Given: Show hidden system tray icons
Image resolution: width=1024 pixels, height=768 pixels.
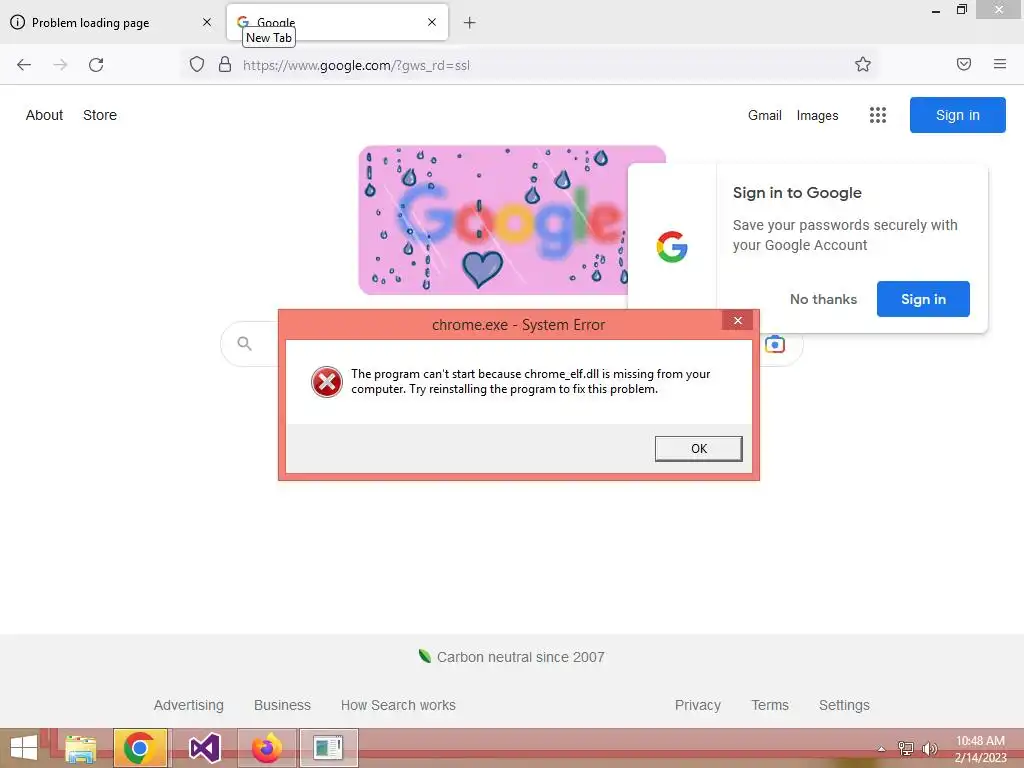Looking at the screenshot, I should click(x=881, y=749).
